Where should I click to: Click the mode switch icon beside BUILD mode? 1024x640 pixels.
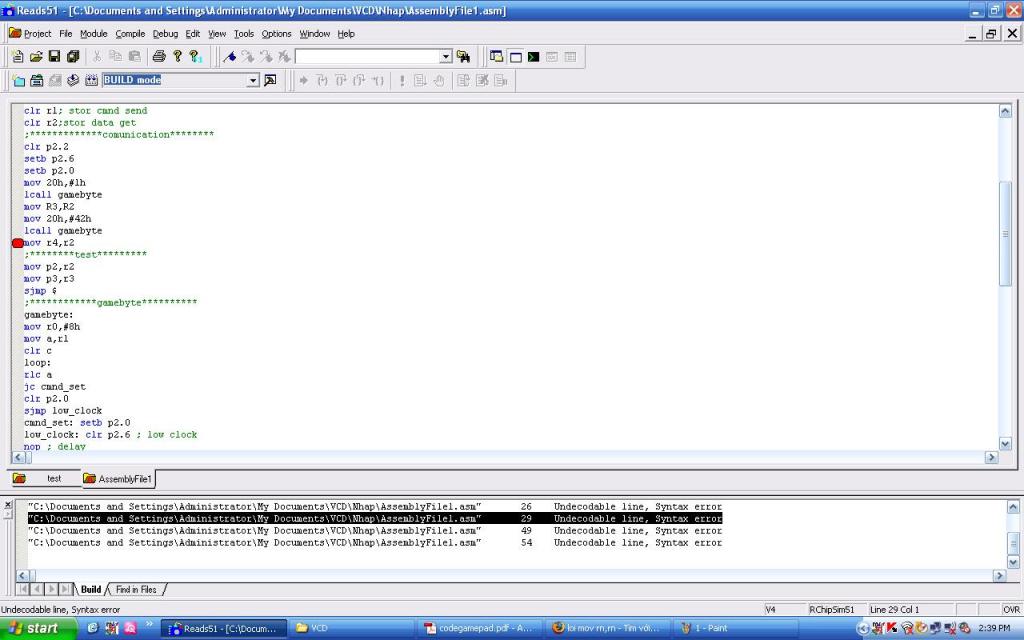point(270,80)
